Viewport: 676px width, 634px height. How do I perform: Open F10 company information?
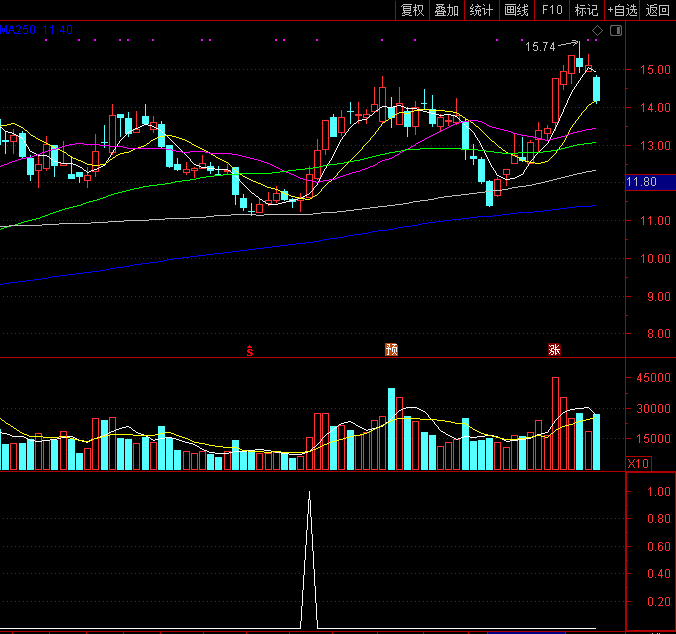(552, 10)
